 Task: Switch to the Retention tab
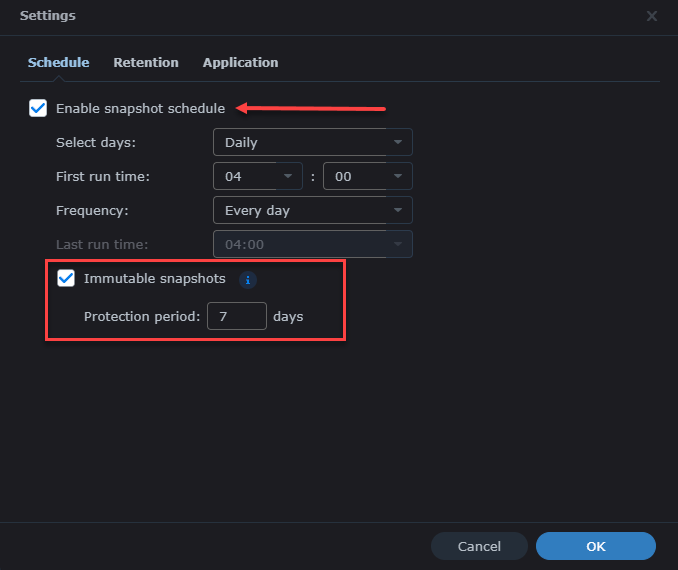[x=146, y=62]
